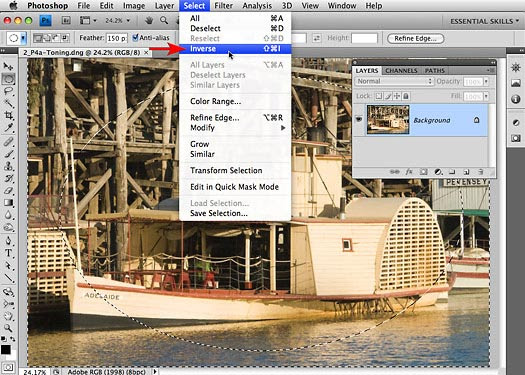Reset default foreground and background colors
The height and width of the screenshot is (375, 525).
point(3,339)
